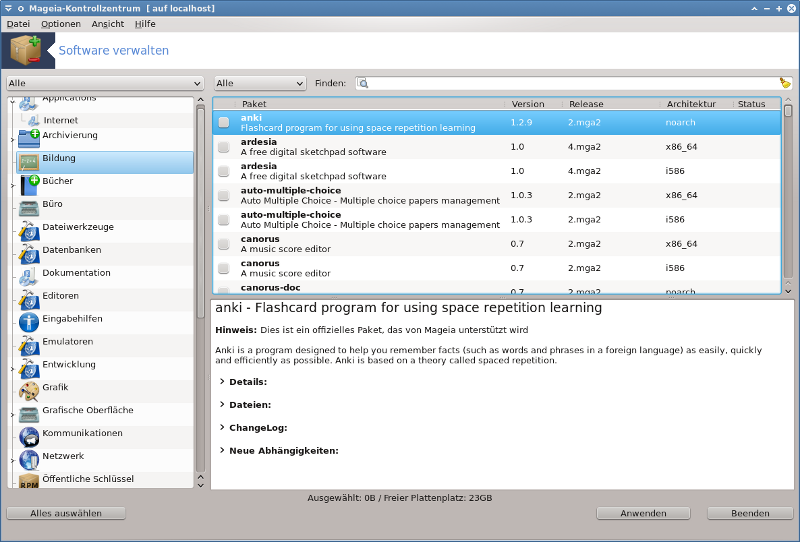Click the canorus-doc package row
This screenshot has width=800, height=542.
coord(496,289)
